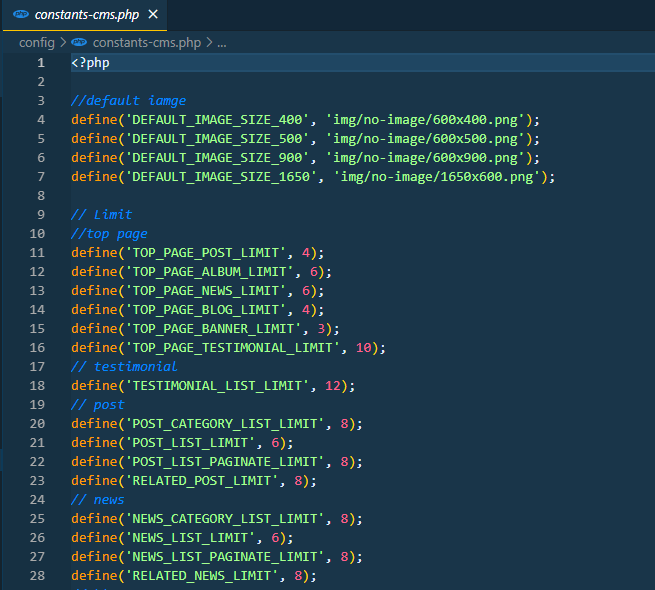Click the '//top page' comment
This screenshot has width=655, height=590.
pos(109,234)
